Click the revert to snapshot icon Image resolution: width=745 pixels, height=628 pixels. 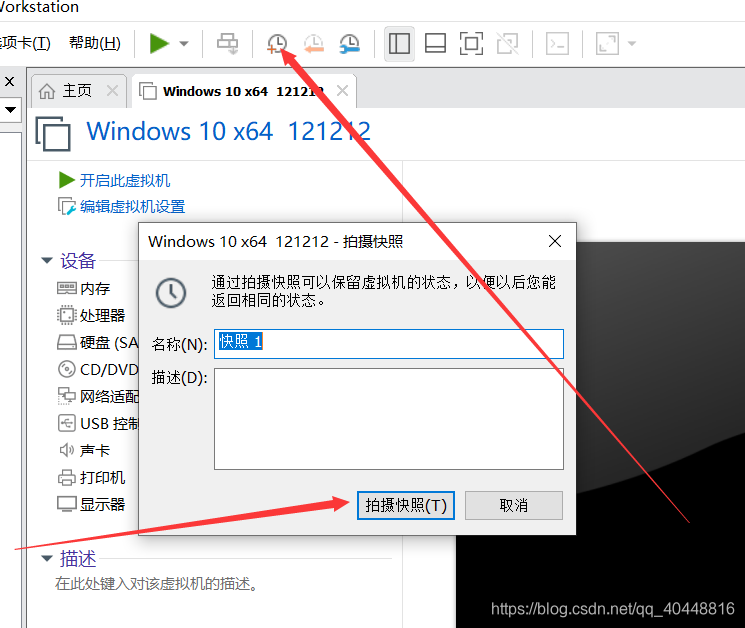coord(314,44)
